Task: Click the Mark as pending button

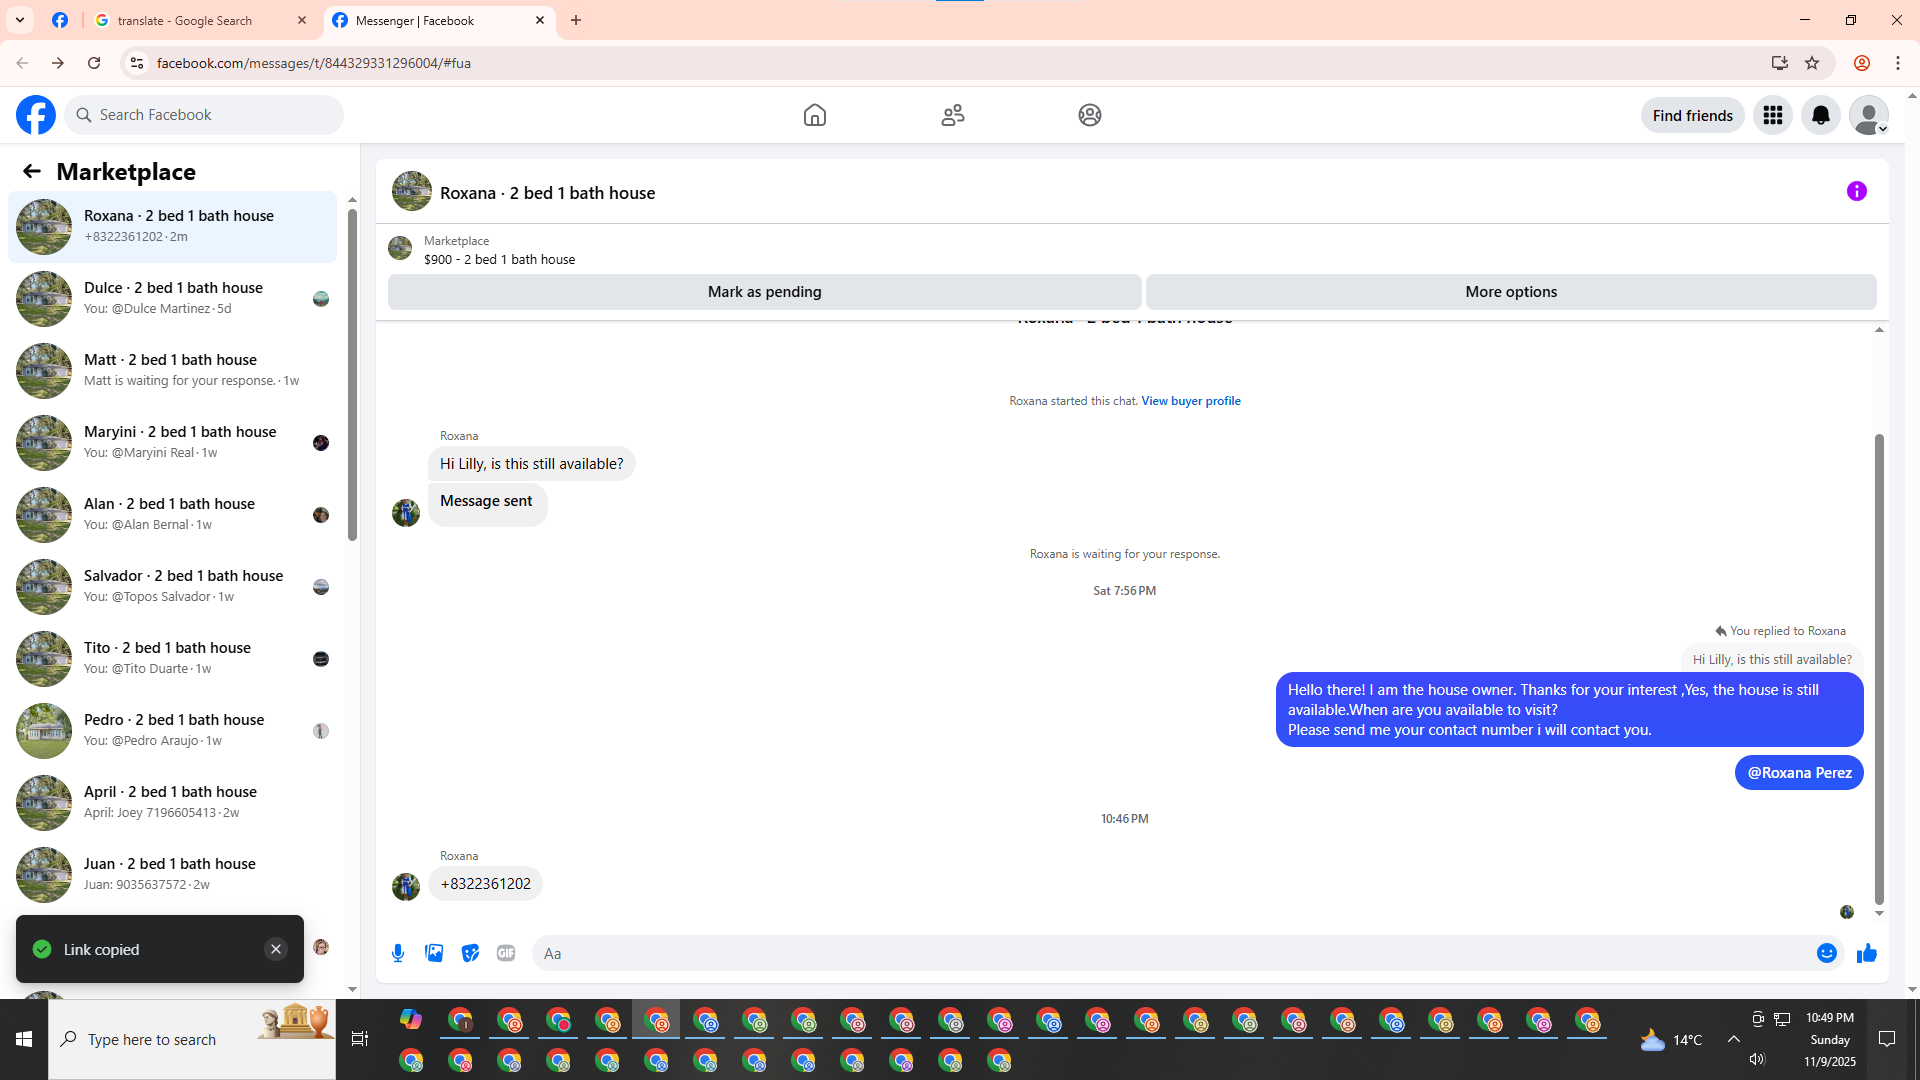Action: (765, 292)
